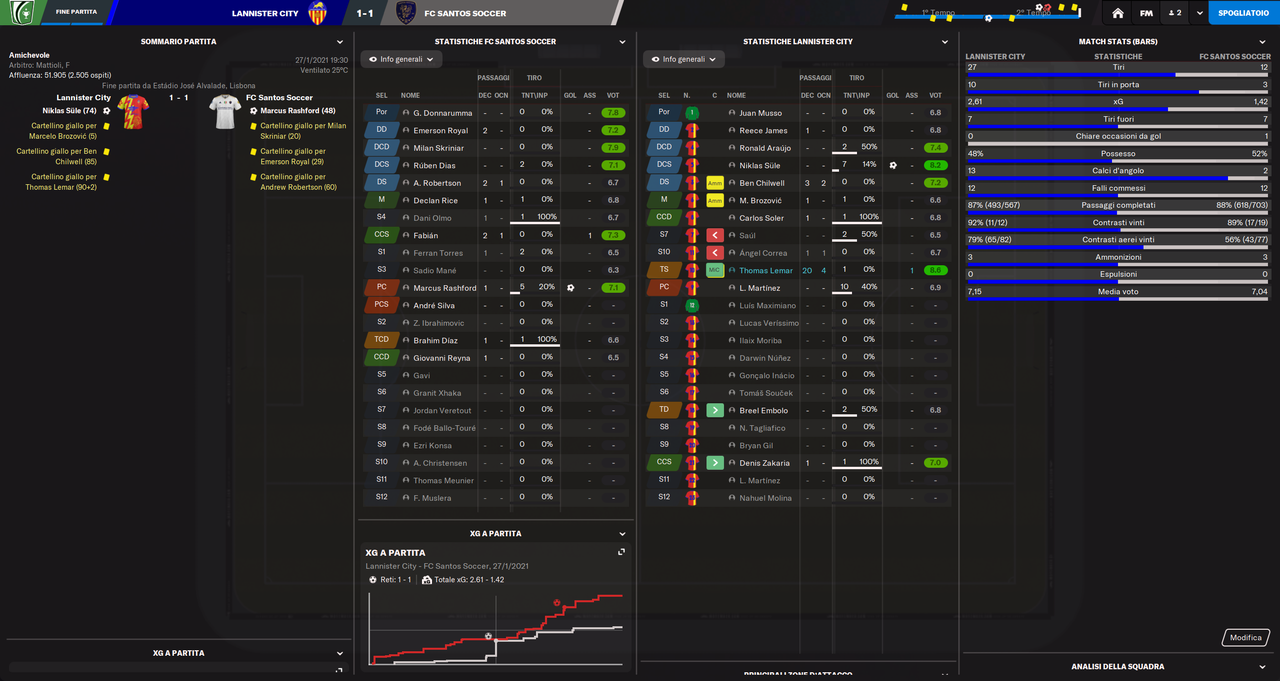Jump to the first yellow card on the timeline

click(904, 6)
